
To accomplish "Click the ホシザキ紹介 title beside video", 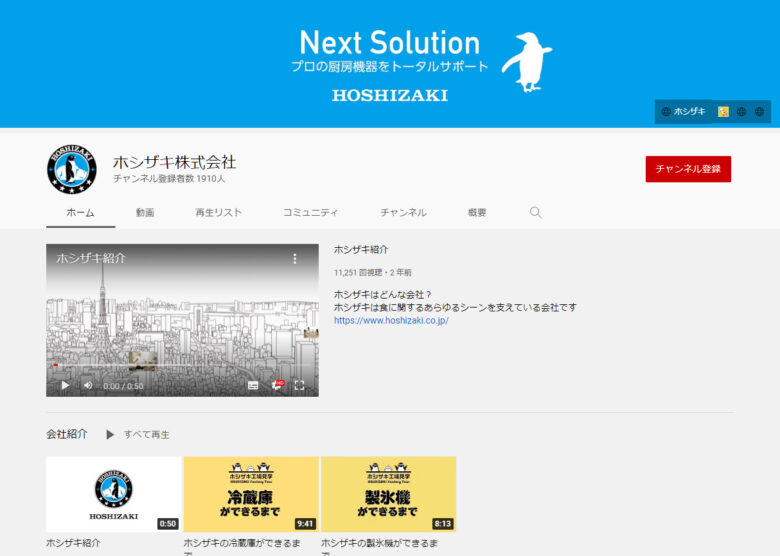I will click(361, 250).
